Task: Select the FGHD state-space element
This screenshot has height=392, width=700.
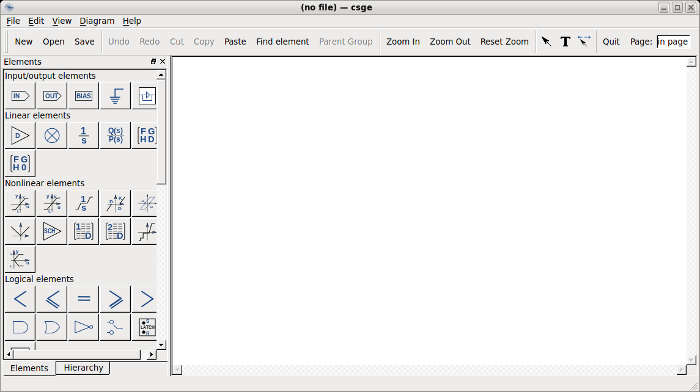Action: 146,135
